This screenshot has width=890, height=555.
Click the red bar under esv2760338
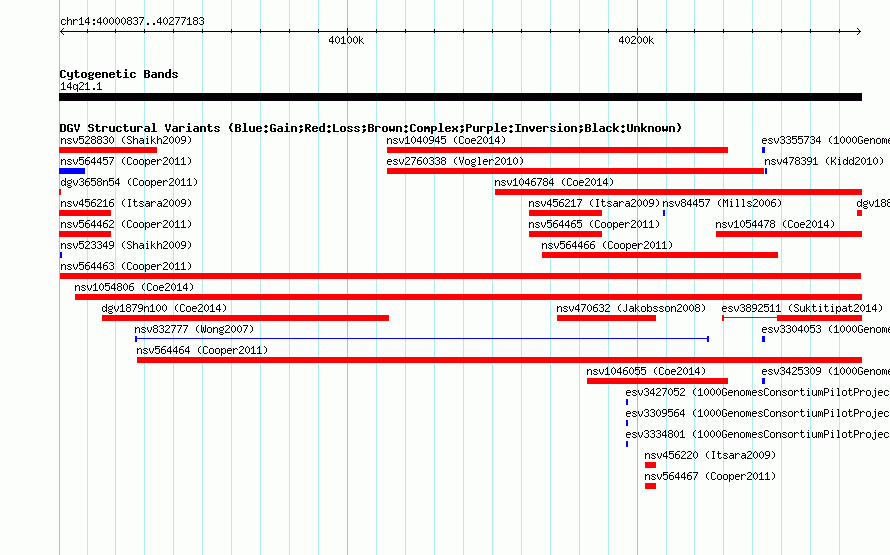576,171
